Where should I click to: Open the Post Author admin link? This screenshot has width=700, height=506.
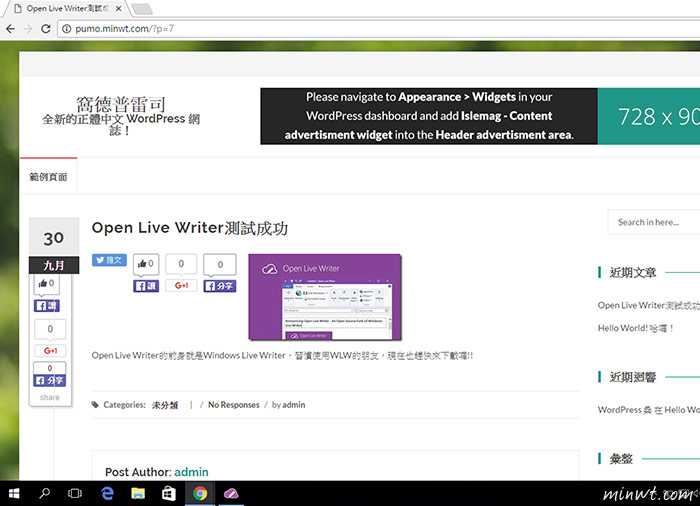coord(191,472)
